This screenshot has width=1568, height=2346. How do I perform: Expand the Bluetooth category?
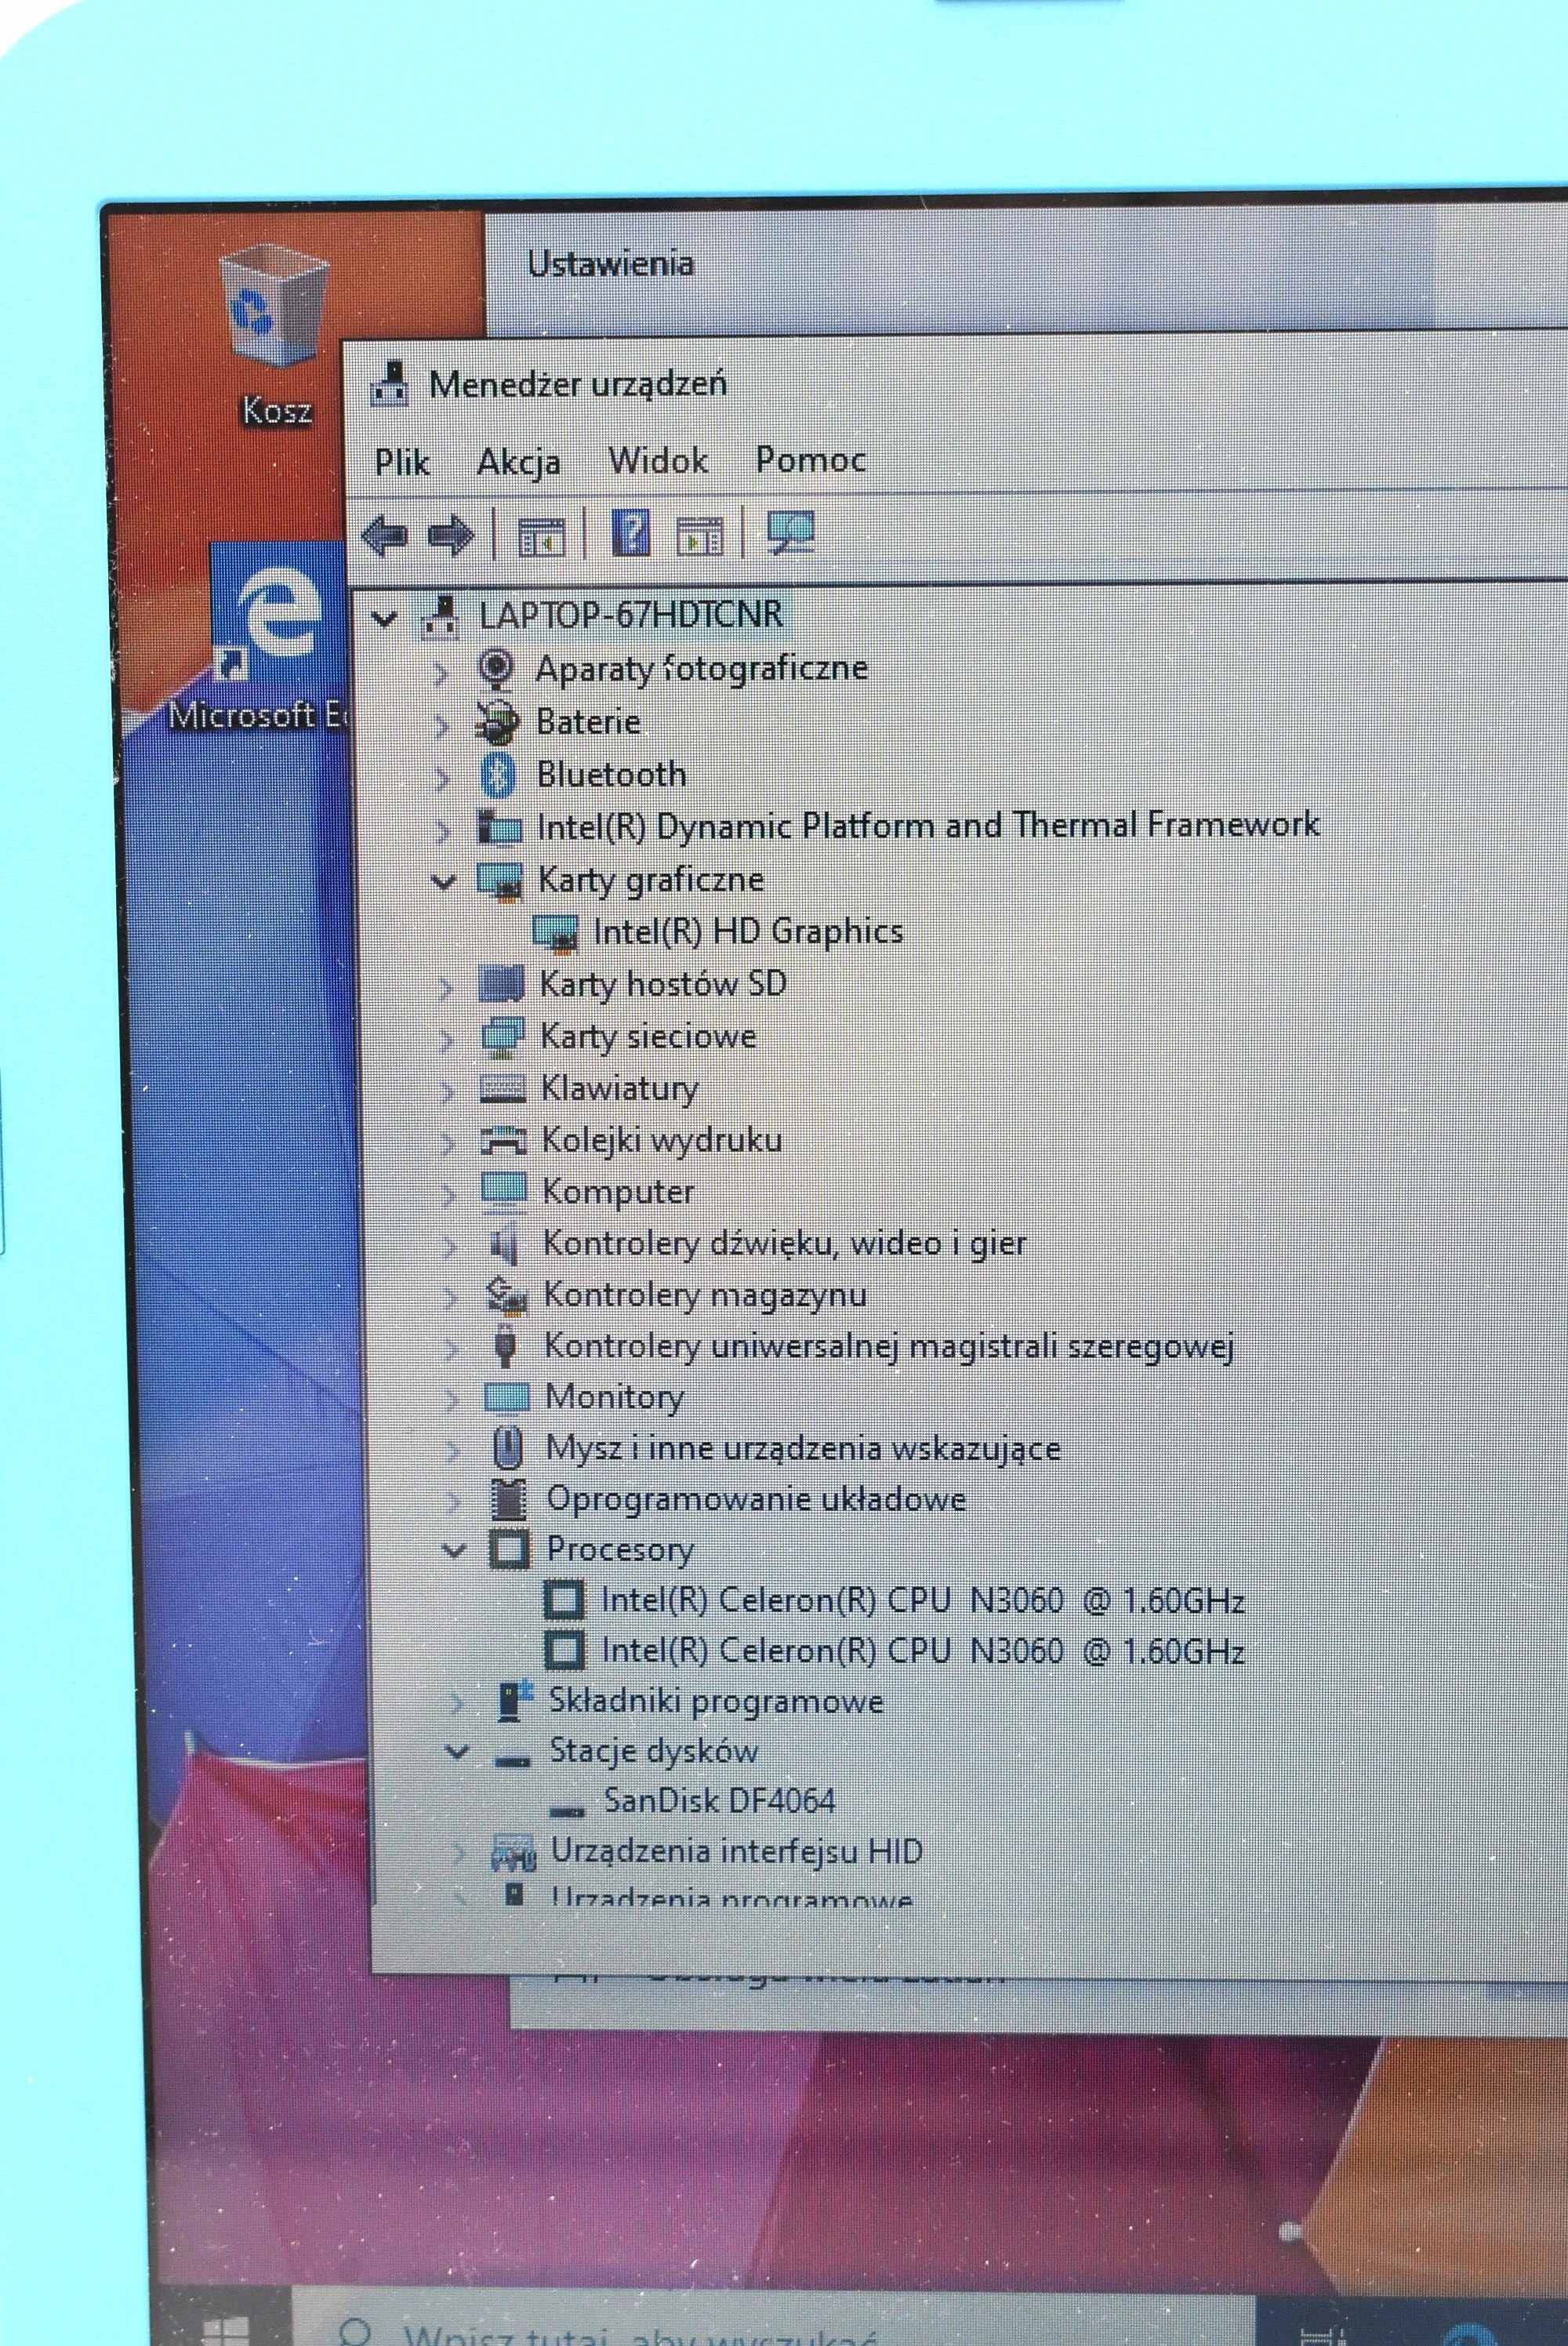pos(443,778)
